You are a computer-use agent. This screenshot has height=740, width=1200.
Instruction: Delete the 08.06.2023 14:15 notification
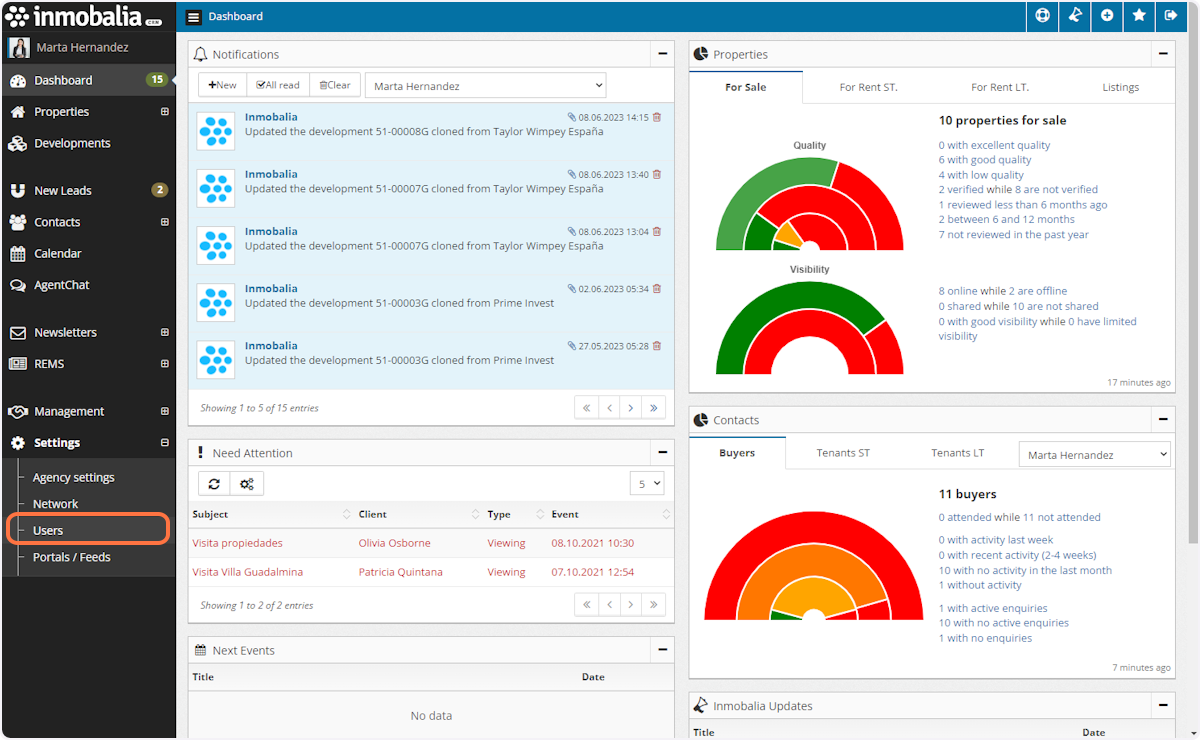(657, 117)
